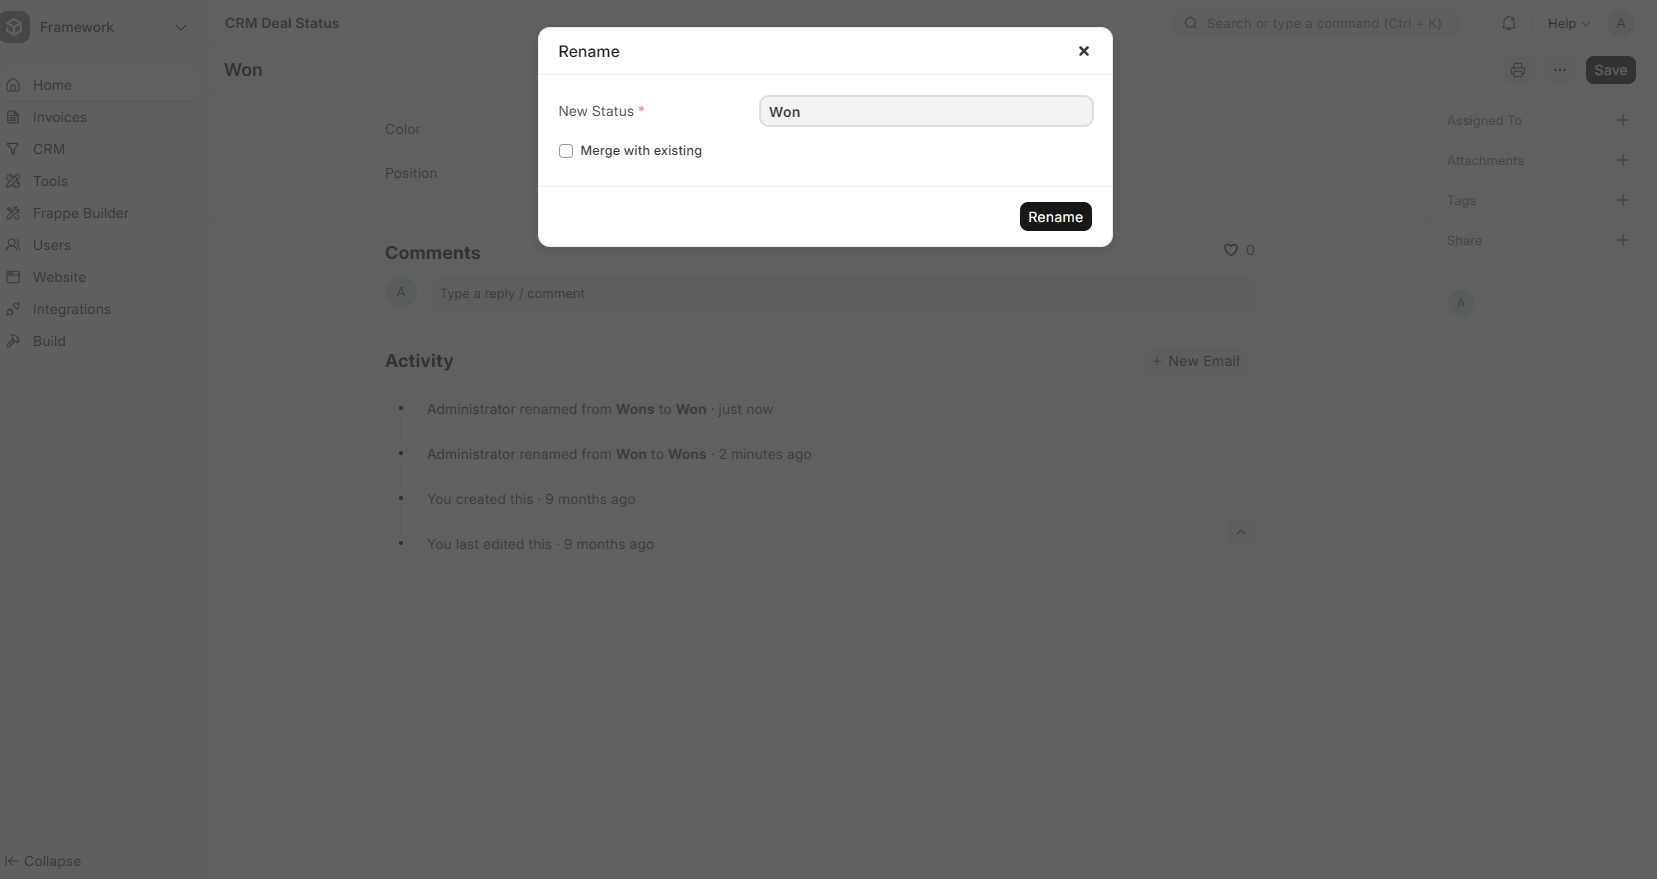Image resolution: width=1657 pixels, height=879 pixels.
Task: Open the user avatar menu
Action: [x=1620, y=23]
